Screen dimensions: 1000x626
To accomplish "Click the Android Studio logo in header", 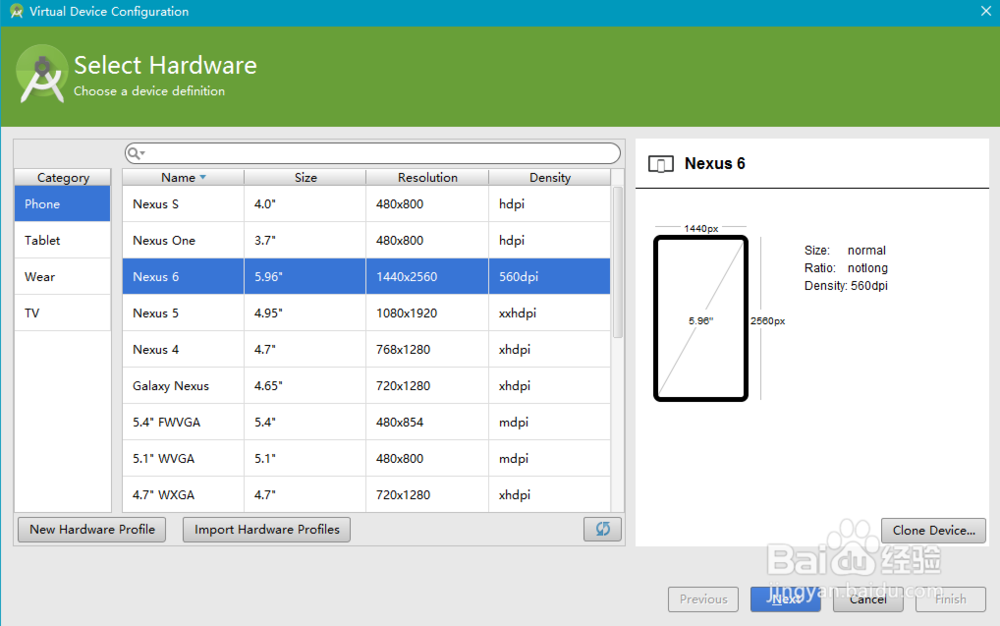I will [x=41, y=74].
